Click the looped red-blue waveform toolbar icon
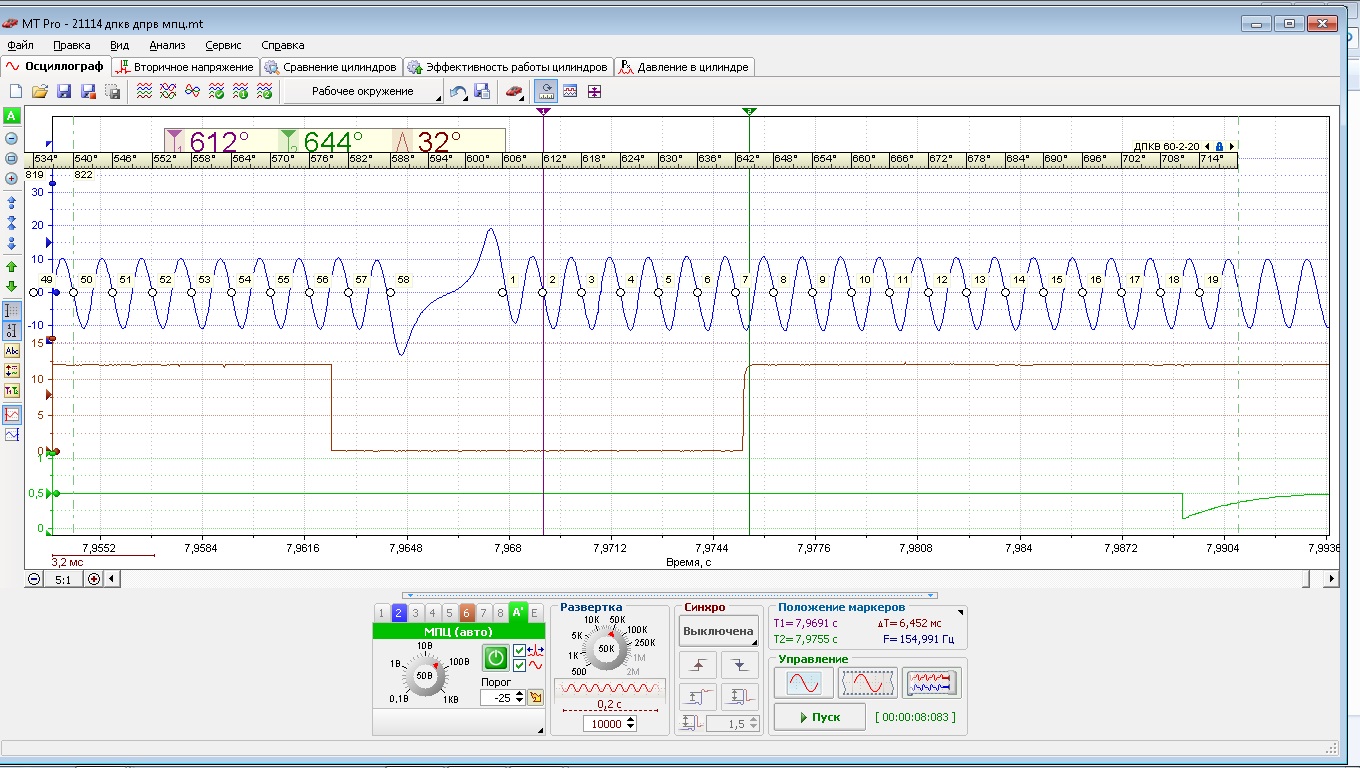This screenshot has width=1360, height=768. (192, 92)
